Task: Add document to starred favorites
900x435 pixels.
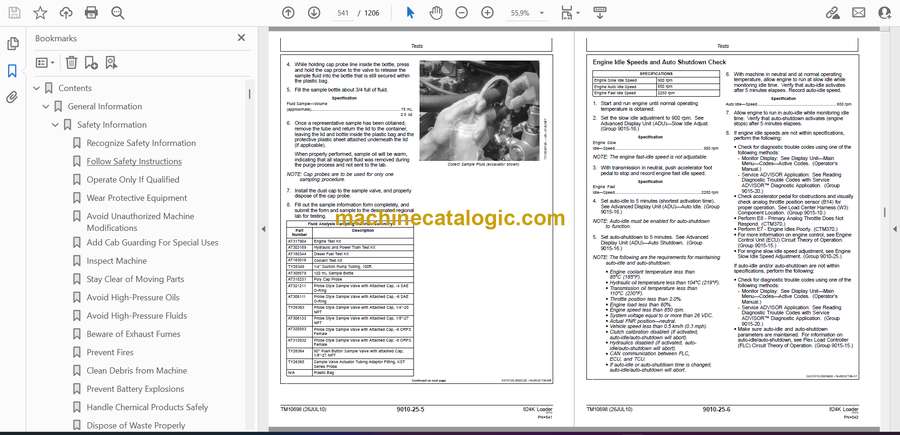Action: click(x=40, y=13)
